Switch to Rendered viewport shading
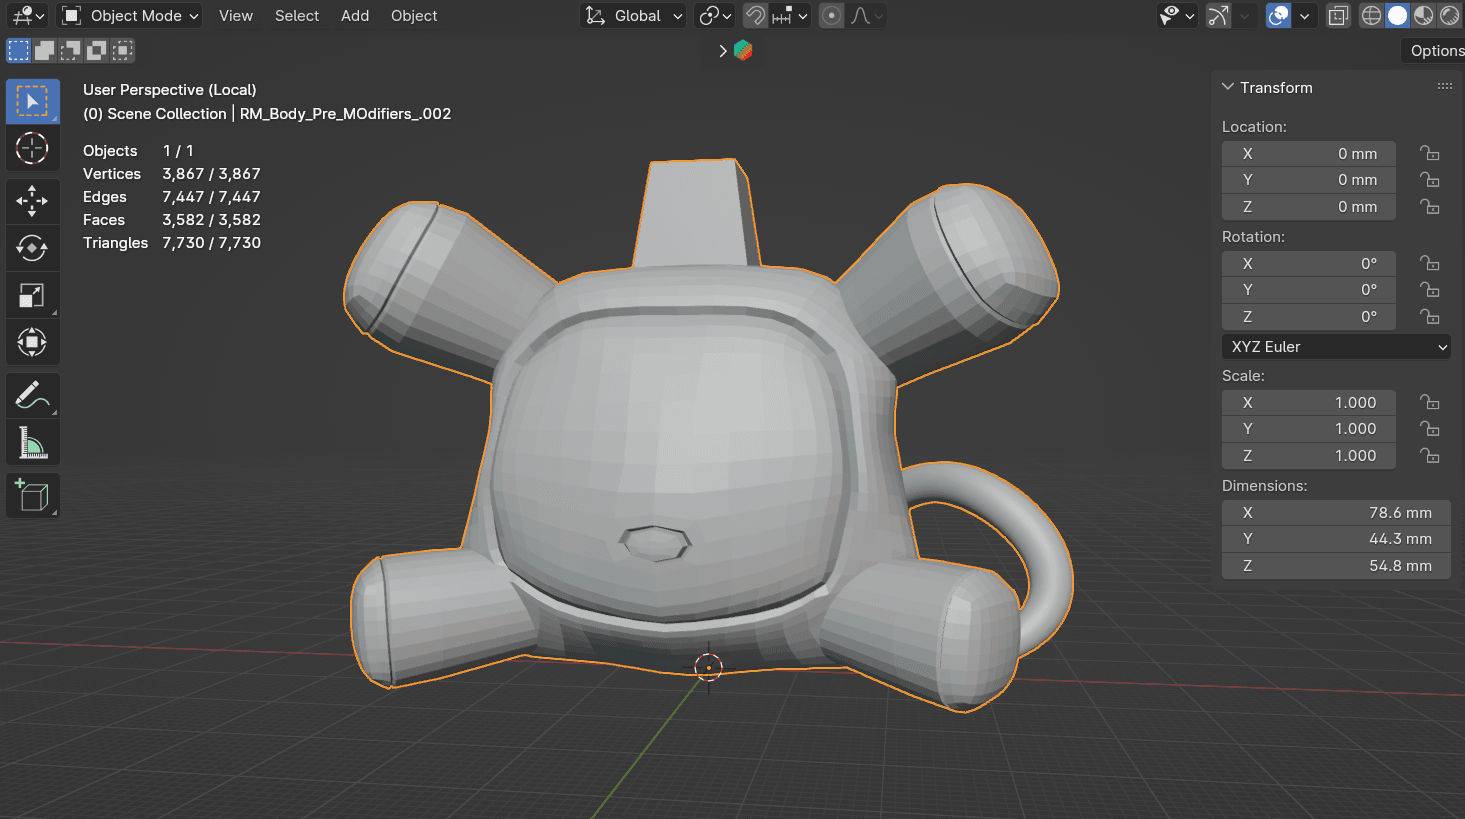This screenshot has height=819, width=1465. (1450, 16)
